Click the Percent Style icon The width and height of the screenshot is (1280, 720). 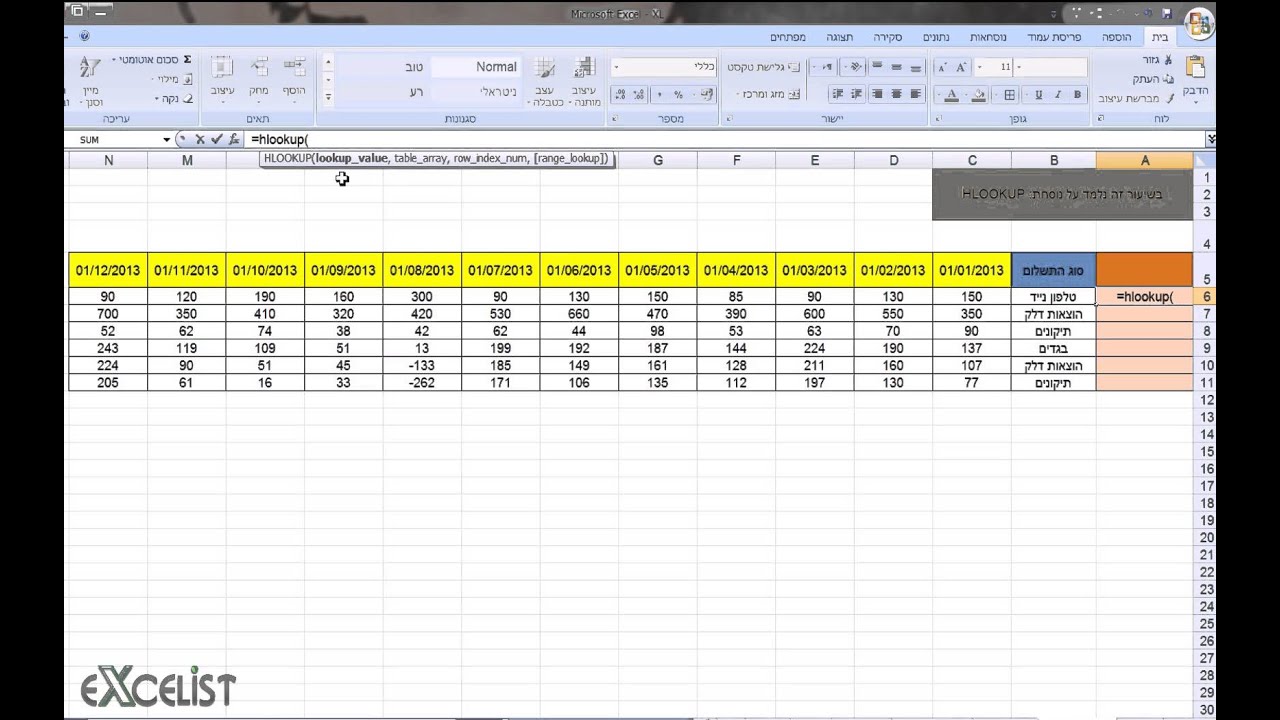[x=678, y=95]
